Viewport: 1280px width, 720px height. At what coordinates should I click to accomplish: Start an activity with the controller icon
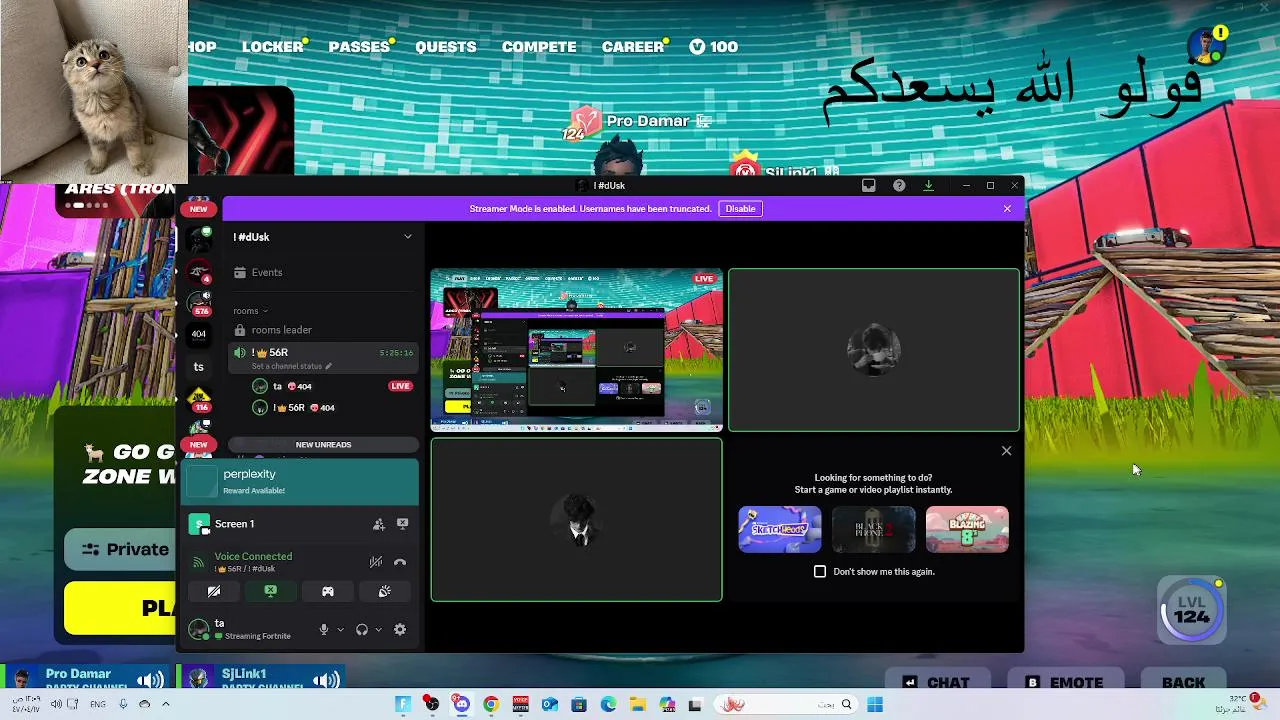(327, 591)
